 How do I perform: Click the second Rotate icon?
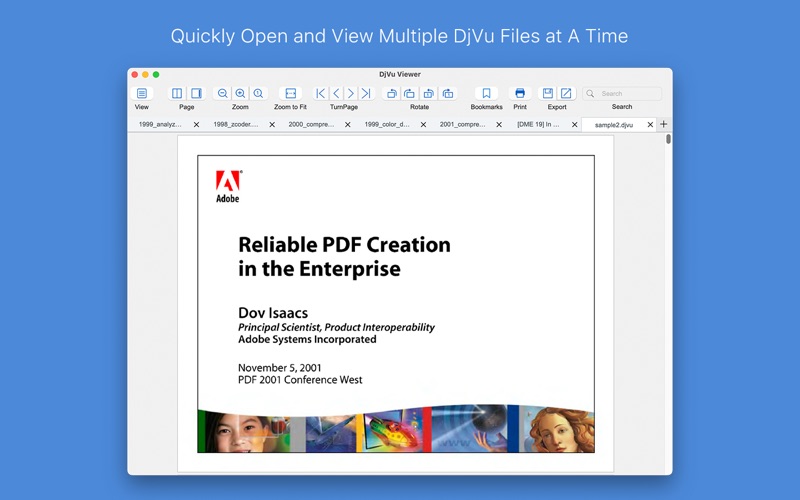point(410,93)
